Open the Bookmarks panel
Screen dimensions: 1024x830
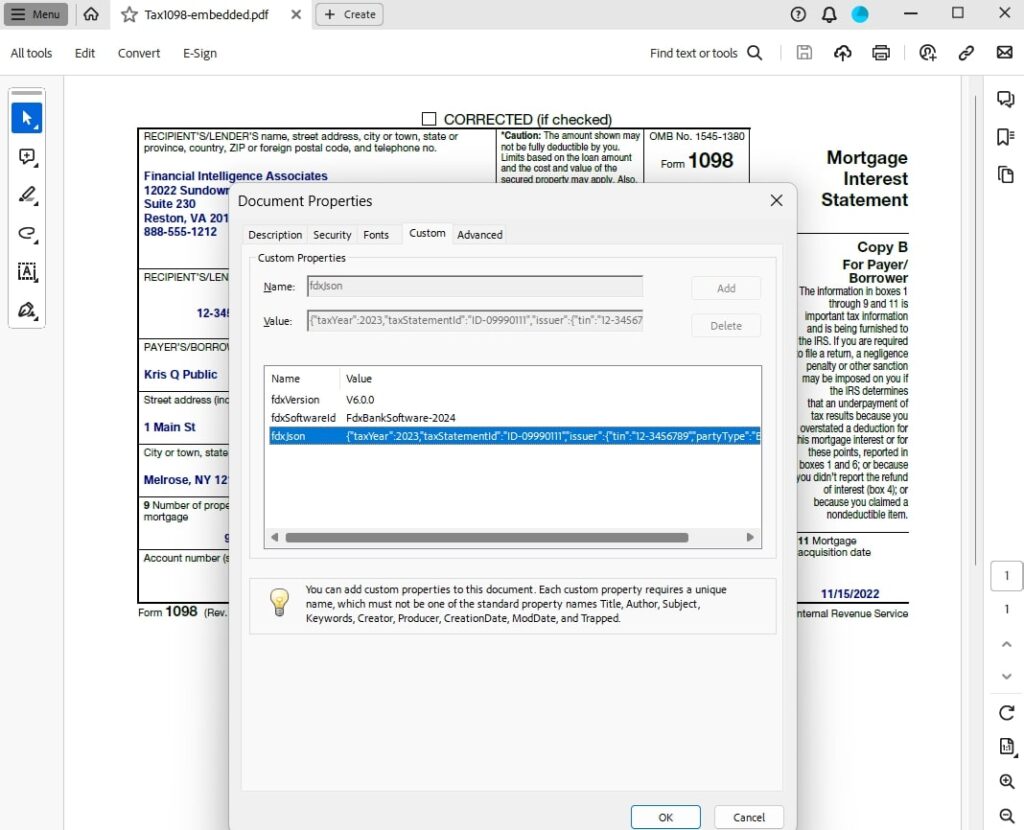(1005, 136)
